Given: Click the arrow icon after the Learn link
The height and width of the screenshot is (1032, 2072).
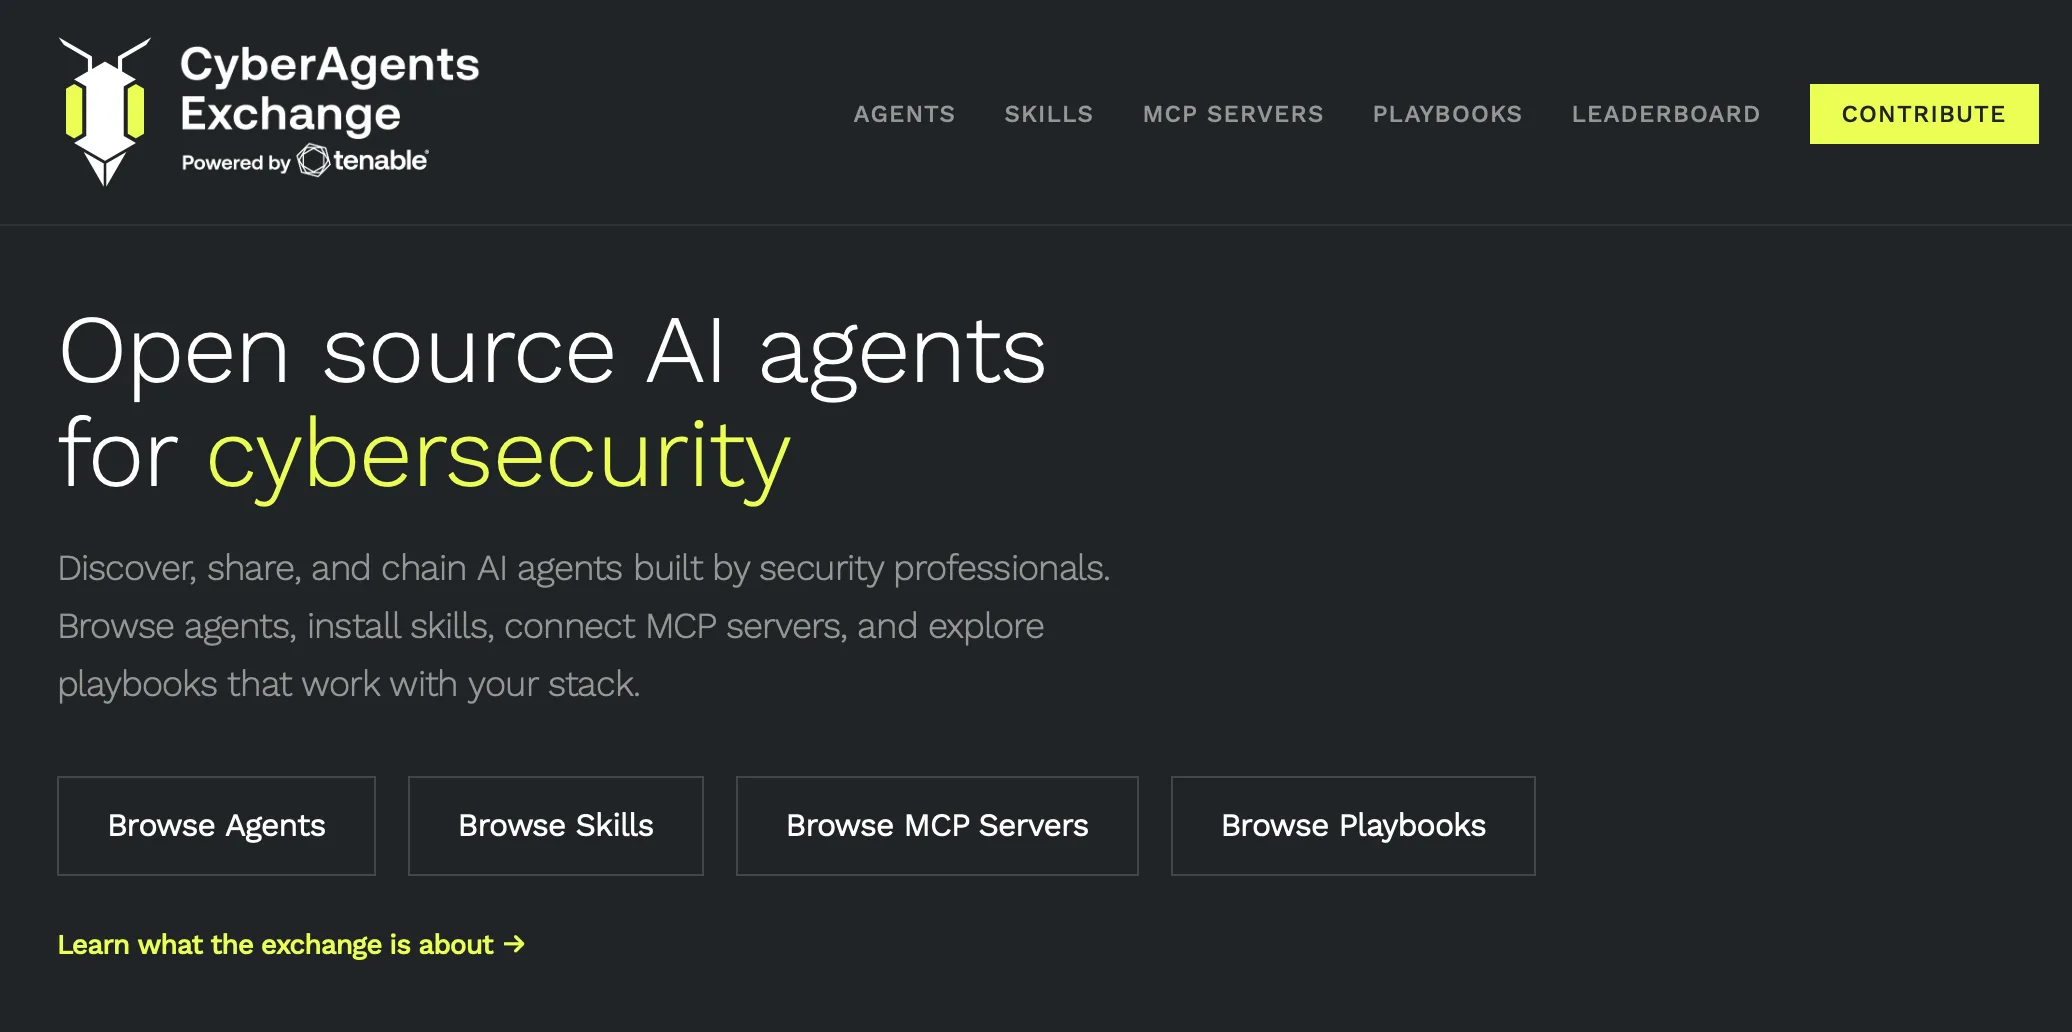Looking at the screenshot, I should 514,944.
